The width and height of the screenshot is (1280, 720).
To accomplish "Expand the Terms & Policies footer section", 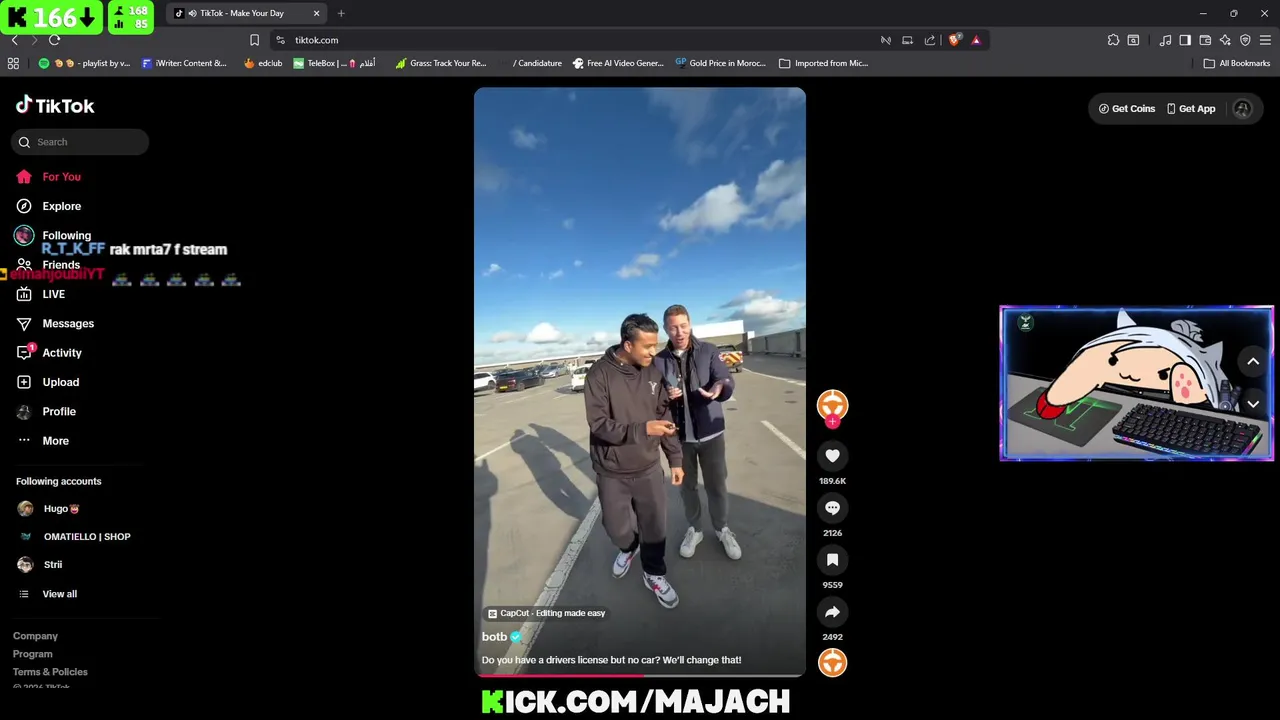I will (50, 672).
